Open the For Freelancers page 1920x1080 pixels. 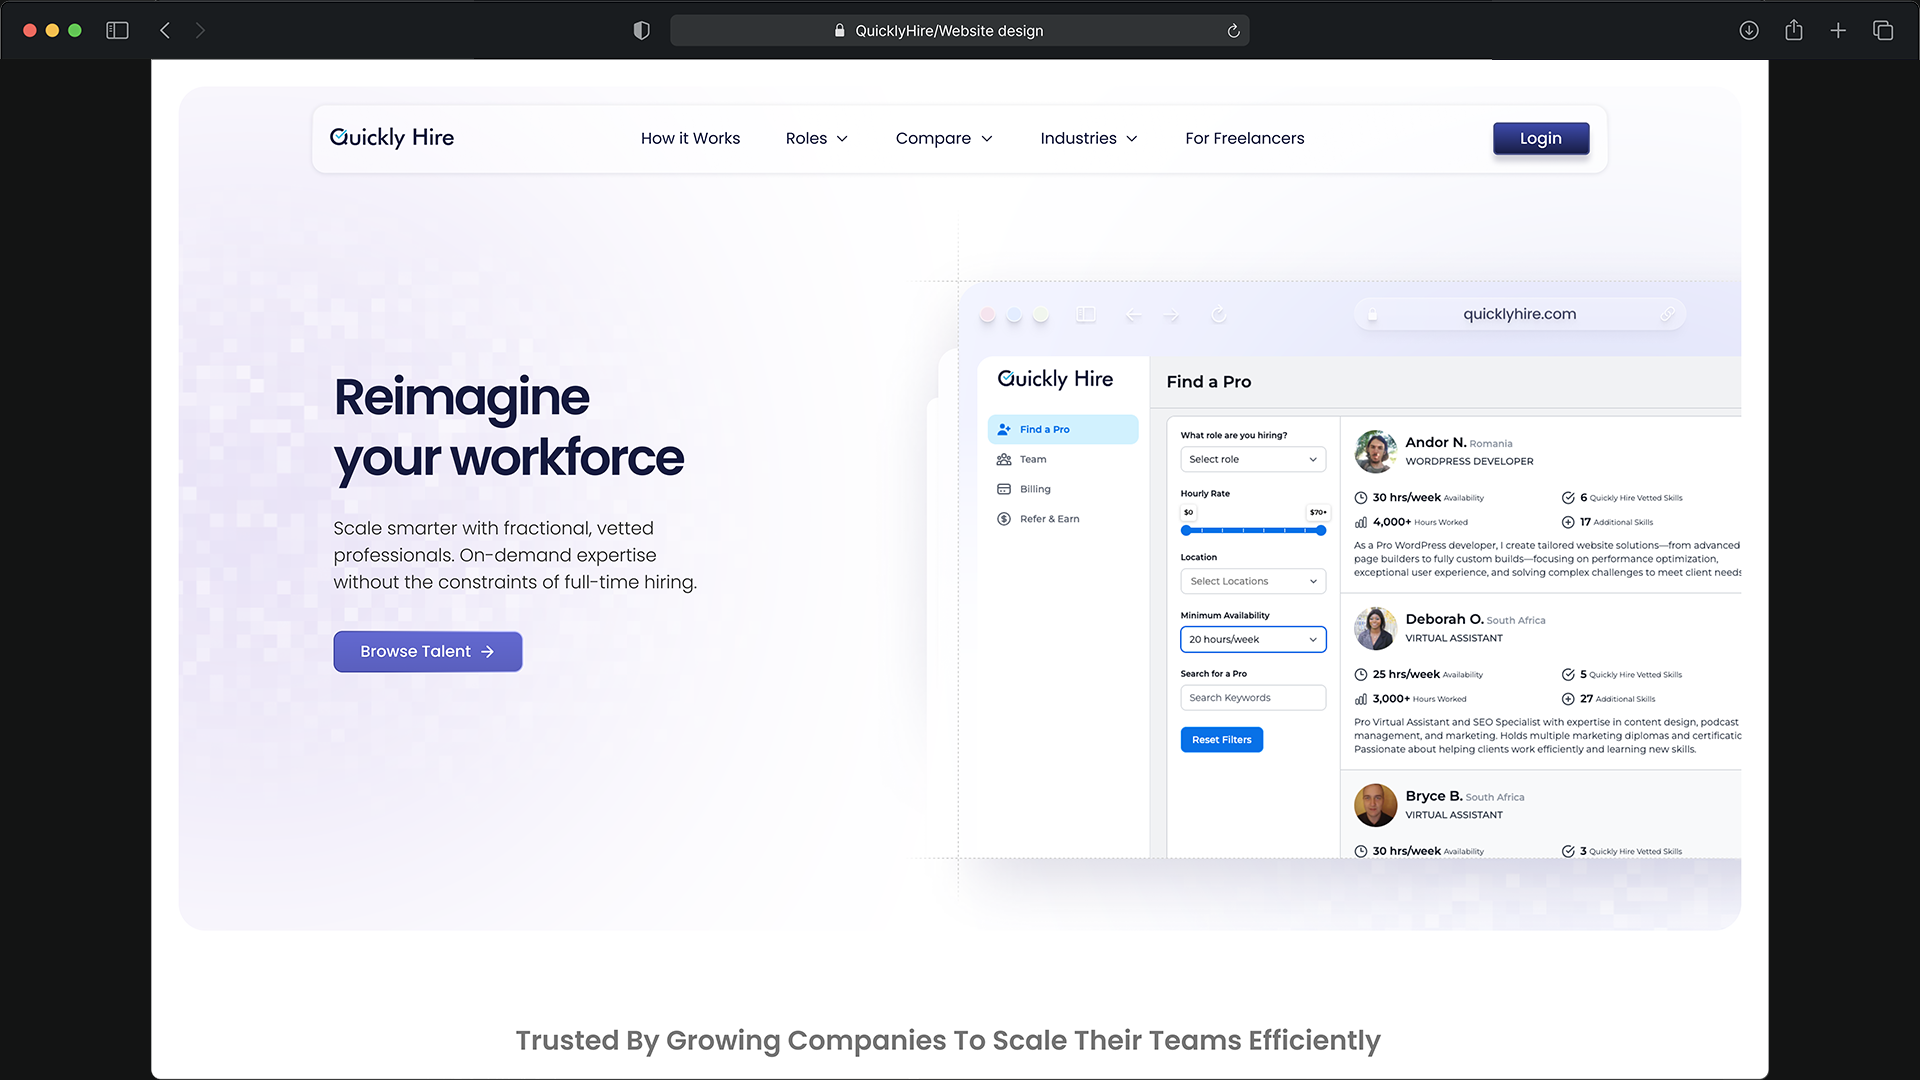1244,138
